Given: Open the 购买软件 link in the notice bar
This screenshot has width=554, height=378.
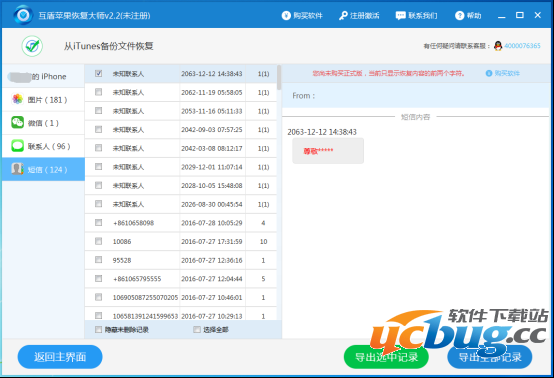Looking at the screenshot, I should (507, 73).
